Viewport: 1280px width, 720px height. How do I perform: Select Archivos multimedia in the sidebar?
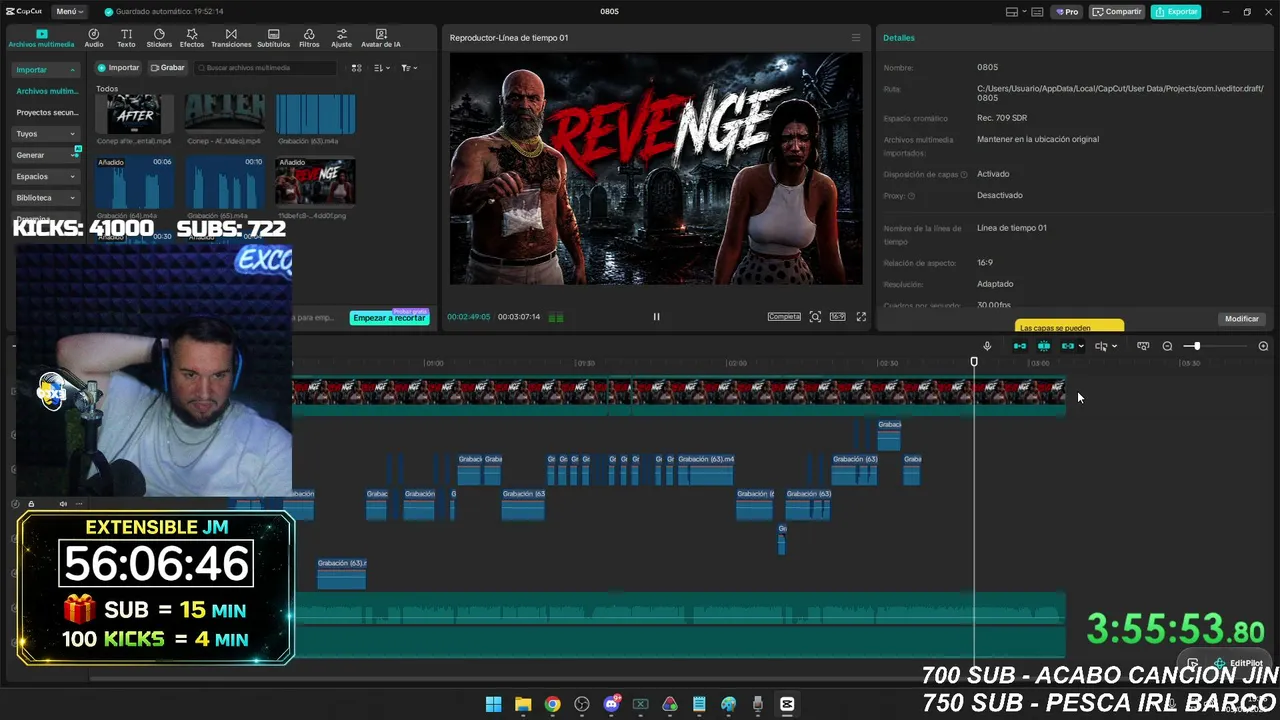pyautogui.click(x=47, y=91)
